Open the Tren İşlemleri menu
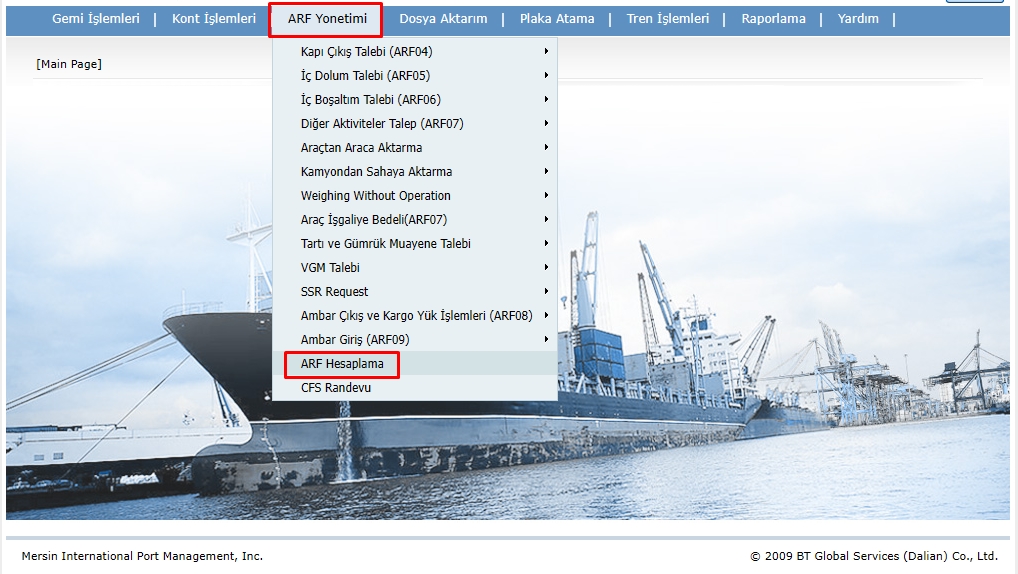1018x574 pixels. (667, 19)
